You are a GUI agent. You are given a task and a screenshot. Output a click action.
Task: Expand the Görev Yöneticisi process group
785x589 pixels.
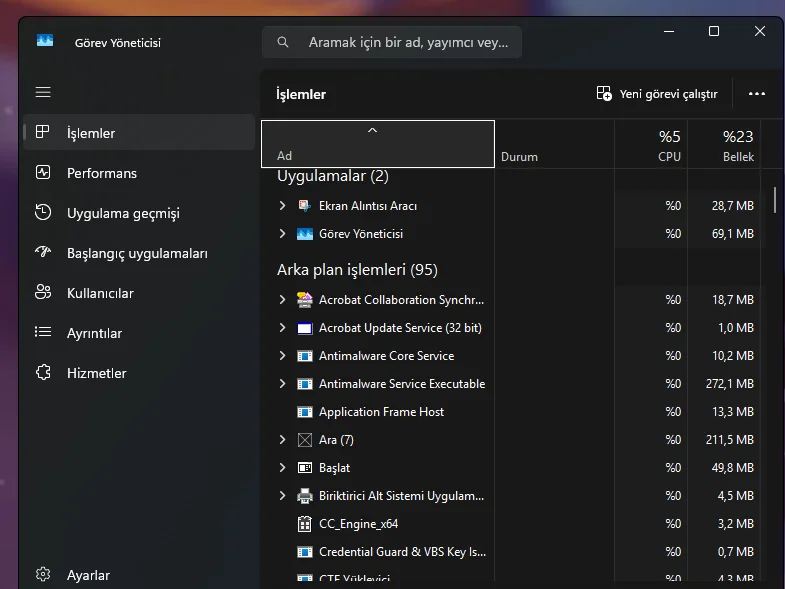[282, 233]
